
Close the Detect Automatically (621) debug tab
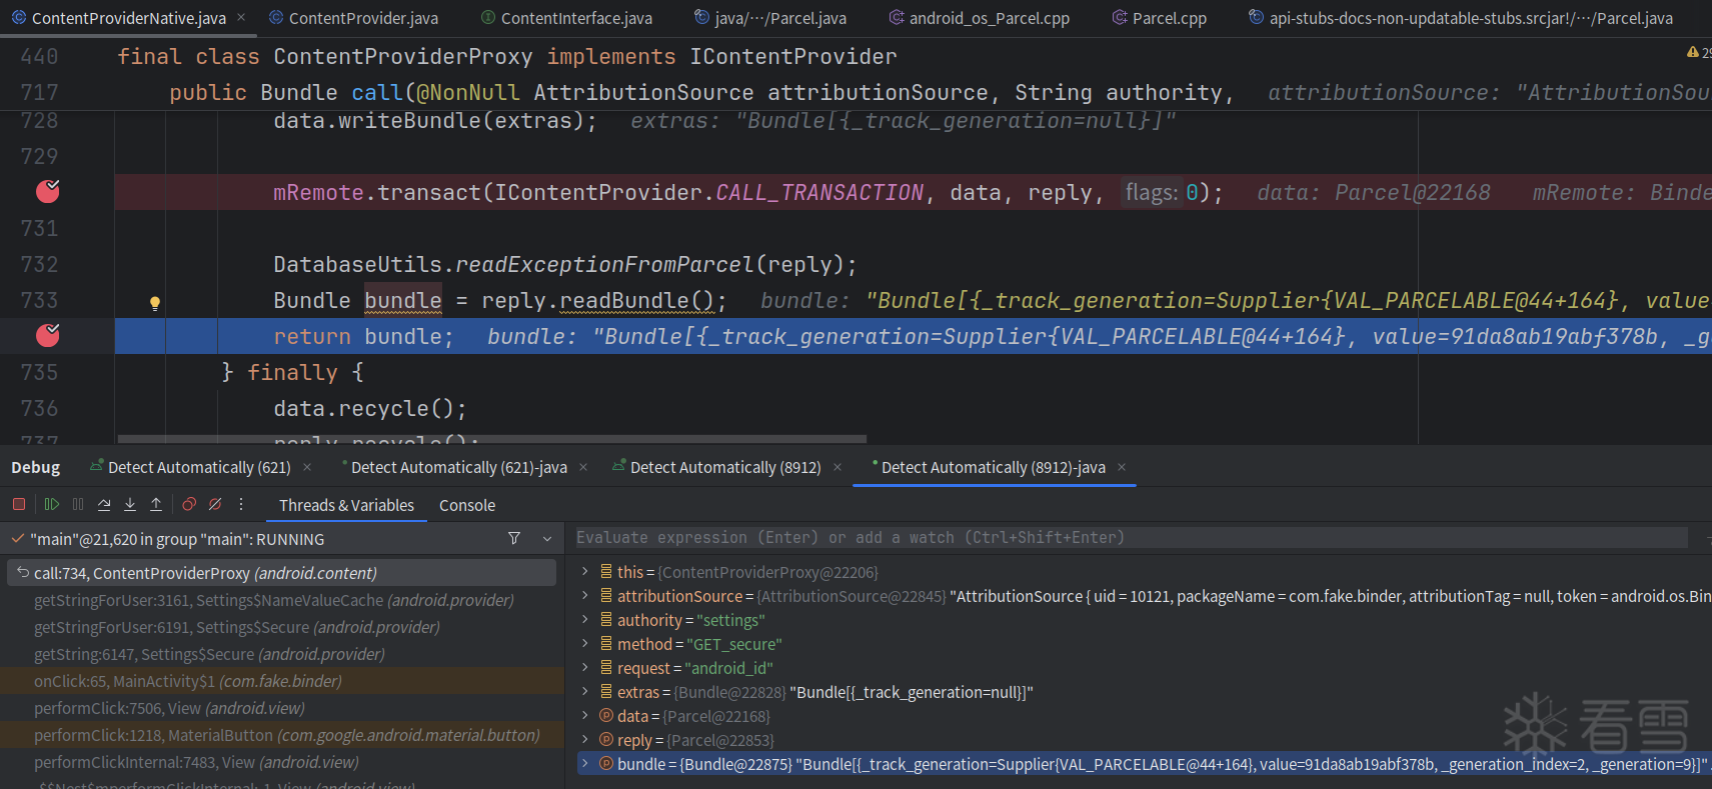pos(307,467)
